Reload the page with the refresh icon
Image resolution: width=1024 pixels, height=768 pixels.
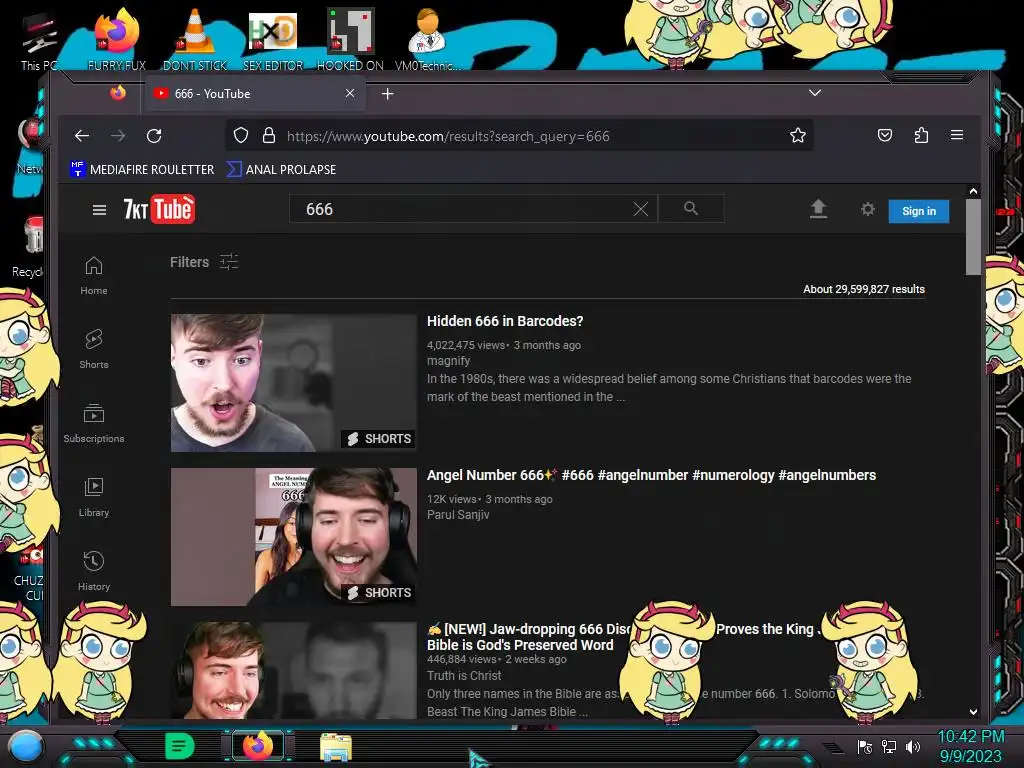tap(154, 136)
